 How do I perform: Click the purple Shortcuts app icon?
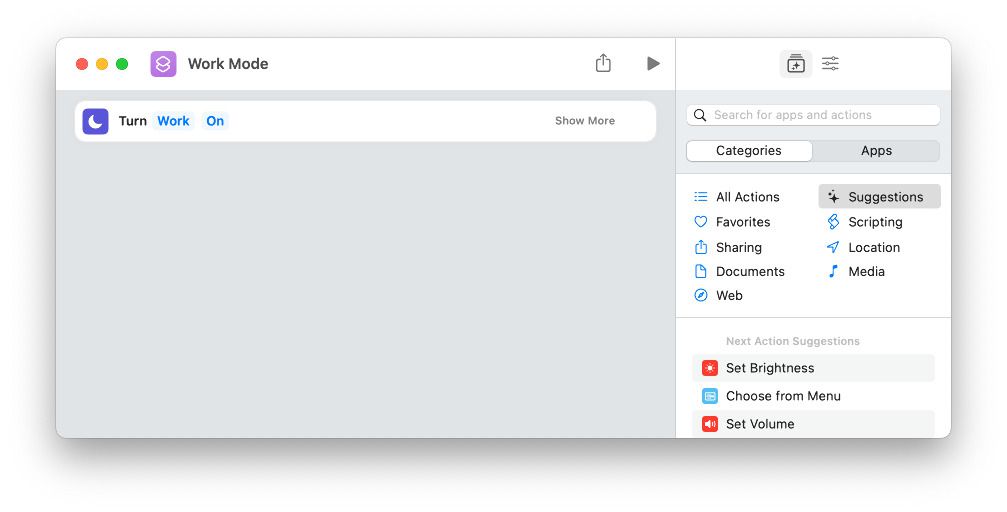(163, 64)
